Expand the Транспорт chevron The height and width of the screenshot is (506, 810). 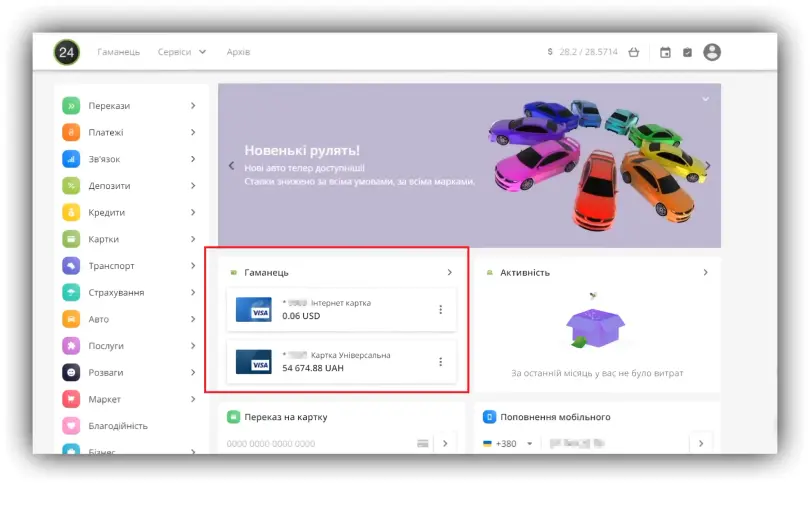[193, 266]
